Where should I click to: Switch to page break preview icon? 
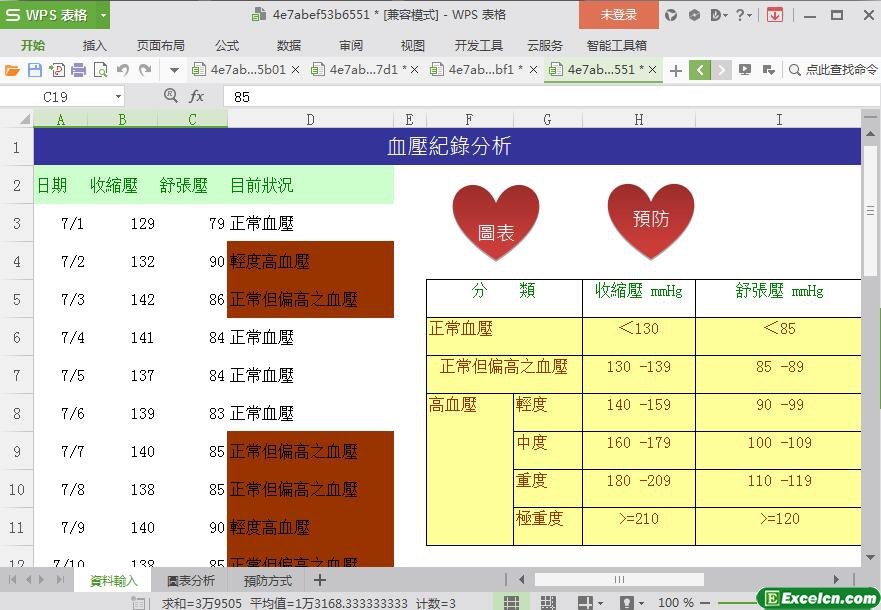548,603
